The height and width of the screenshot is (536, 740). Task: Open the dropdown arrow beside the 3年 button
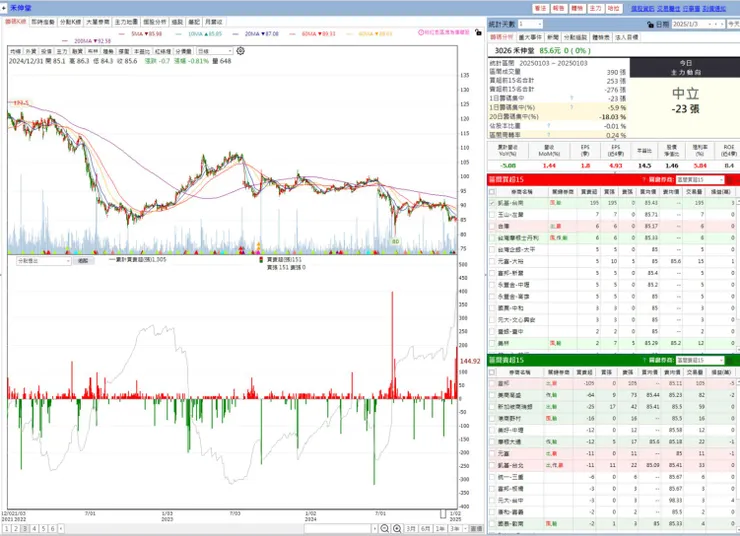click(x=465, y=528)
